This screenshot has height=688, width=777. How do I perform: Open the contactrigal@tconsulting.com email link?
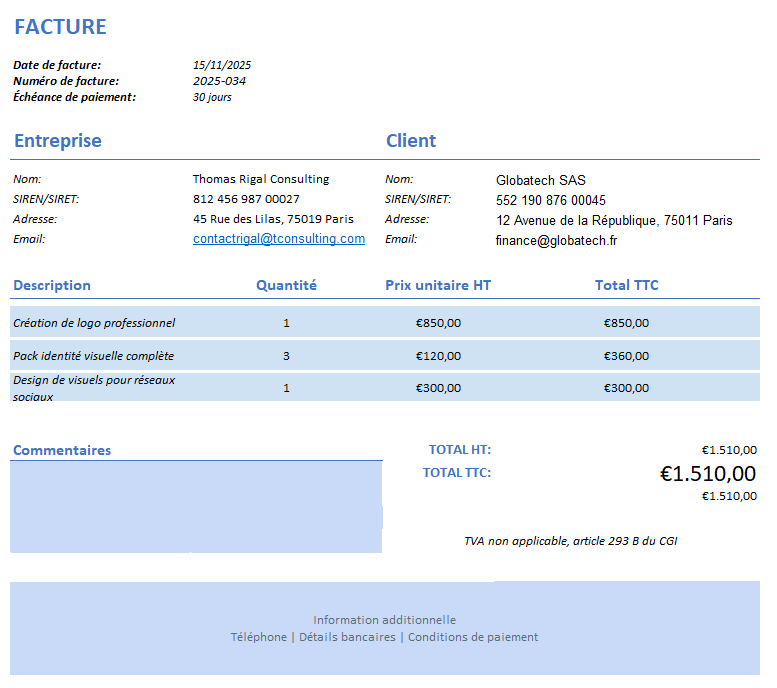coord(279,239)
